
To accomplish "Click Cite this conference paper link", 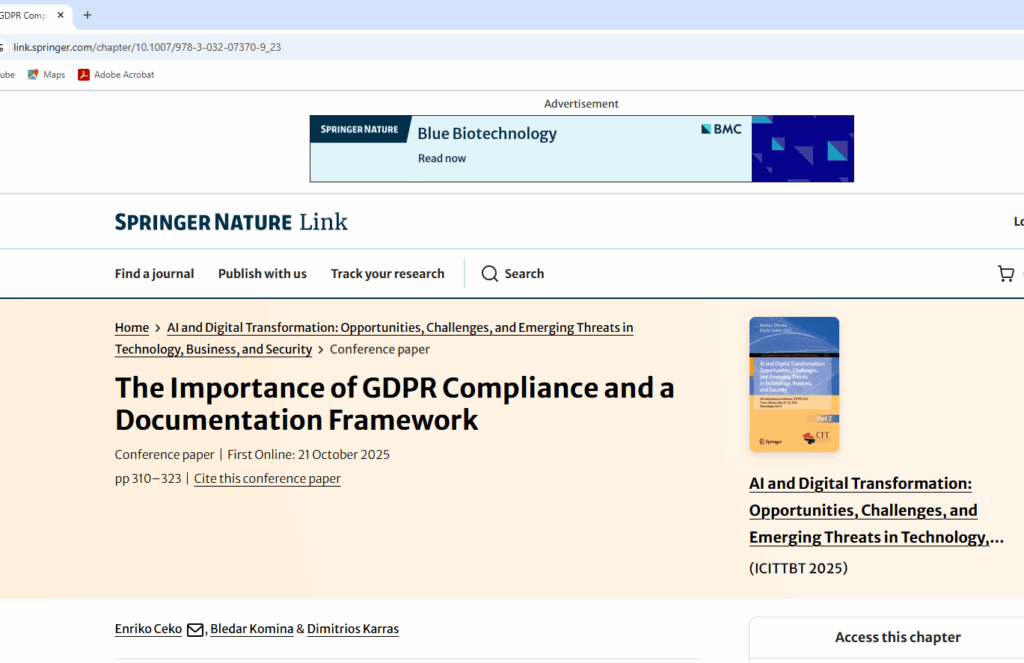I will [267, 479].
